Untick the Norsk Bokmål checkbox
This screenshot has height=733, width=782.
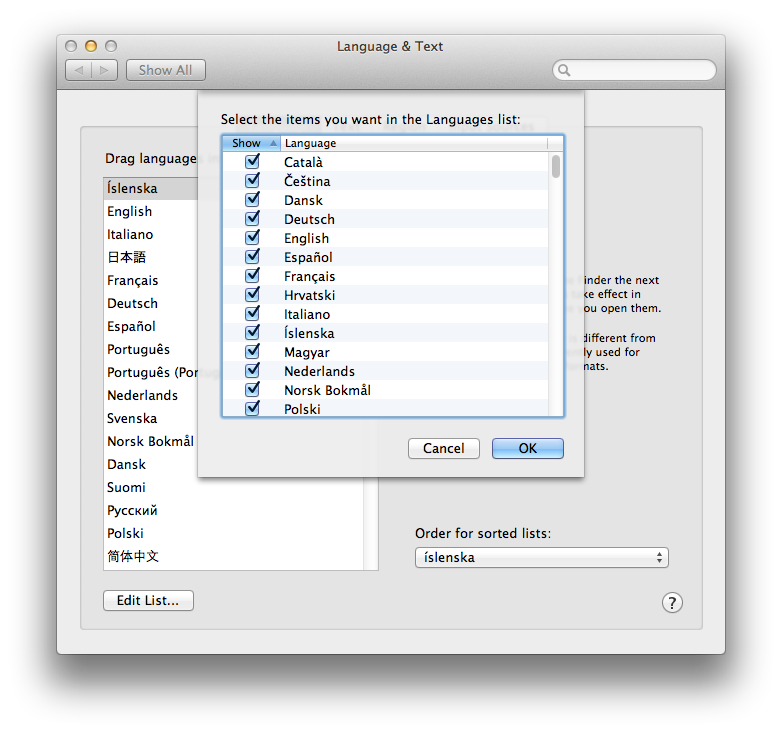[x=253, y=390]
